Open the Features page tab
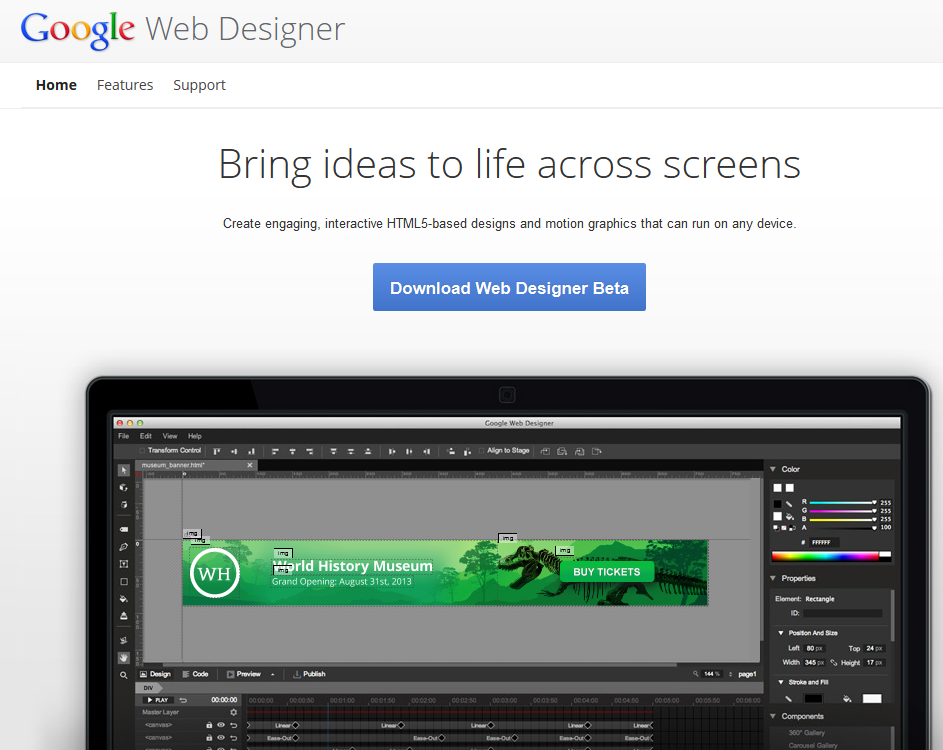Image resolution: width=943 pixels, height=750 pixels. [125, 85]
